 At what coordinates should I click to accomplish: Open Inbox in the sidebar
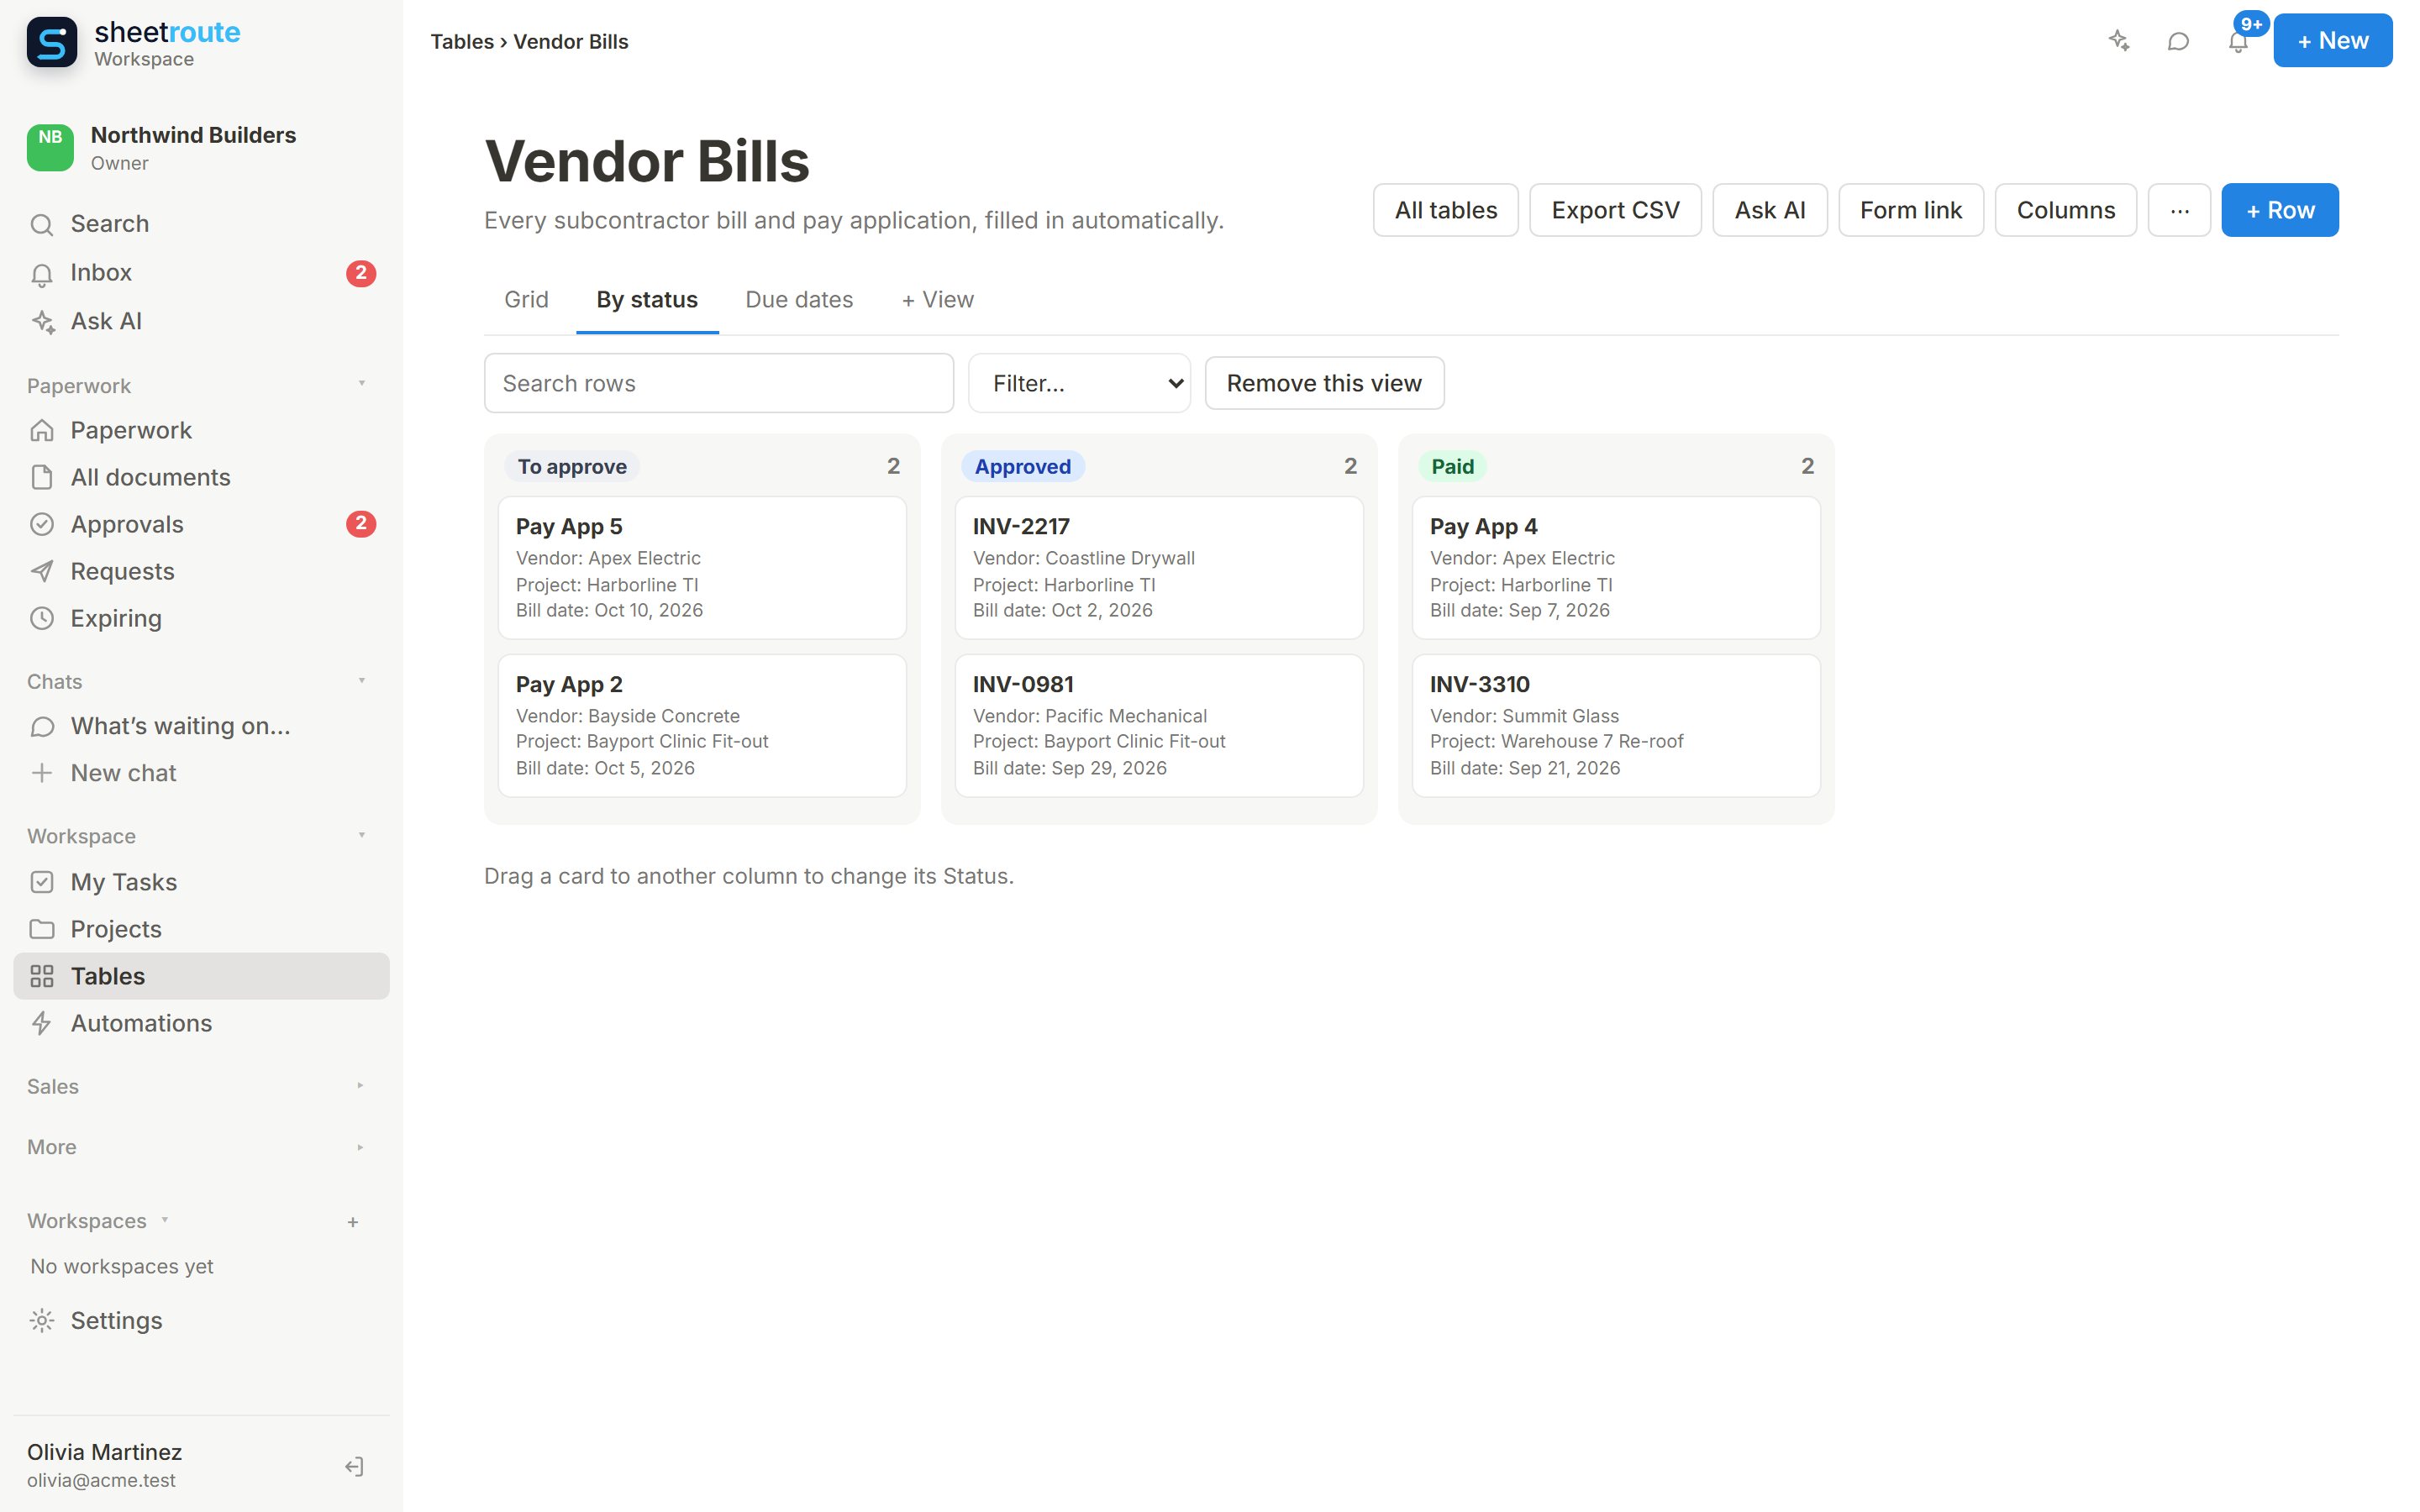click(x=201, y=273)
